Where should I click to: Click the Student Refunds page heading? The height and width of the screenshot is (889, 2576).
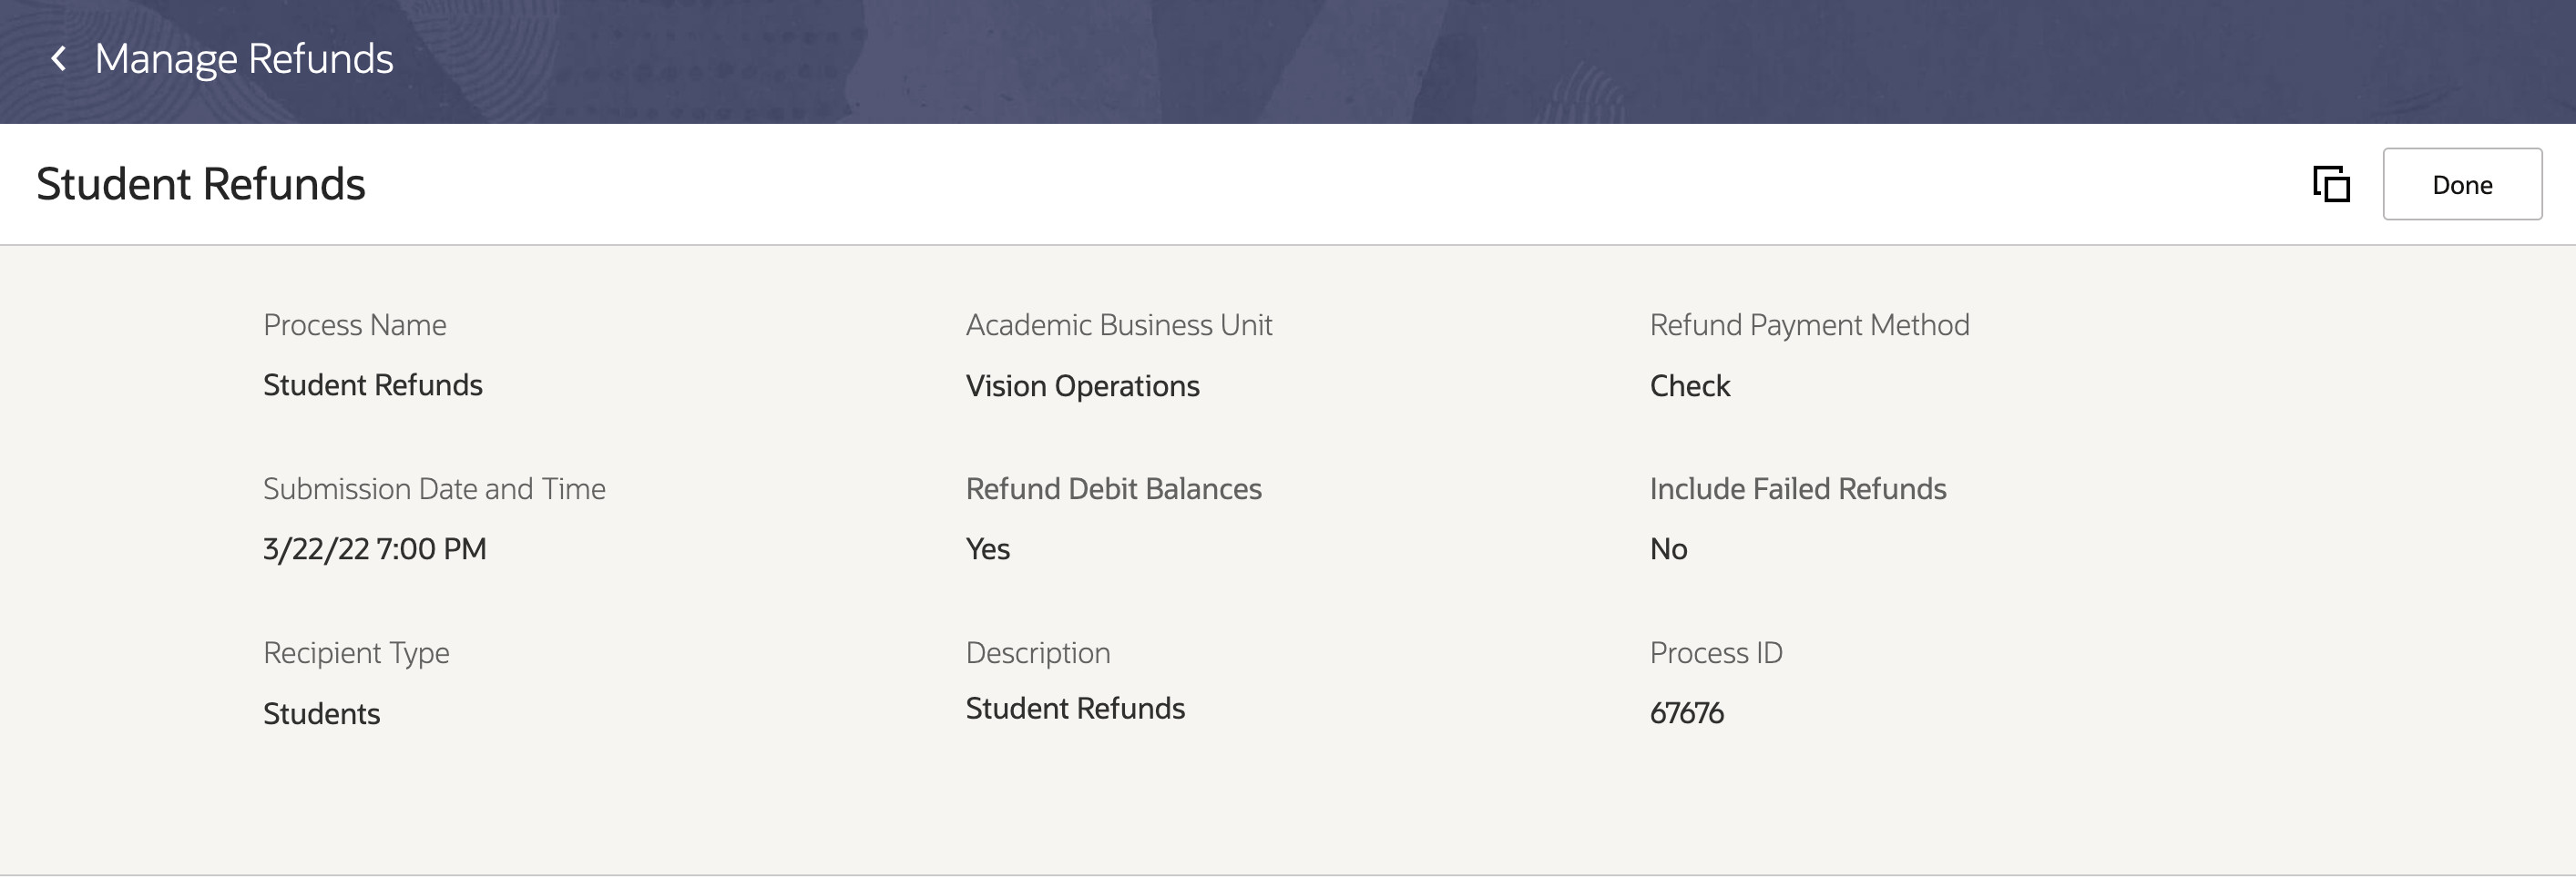click(x=201, y=185)
